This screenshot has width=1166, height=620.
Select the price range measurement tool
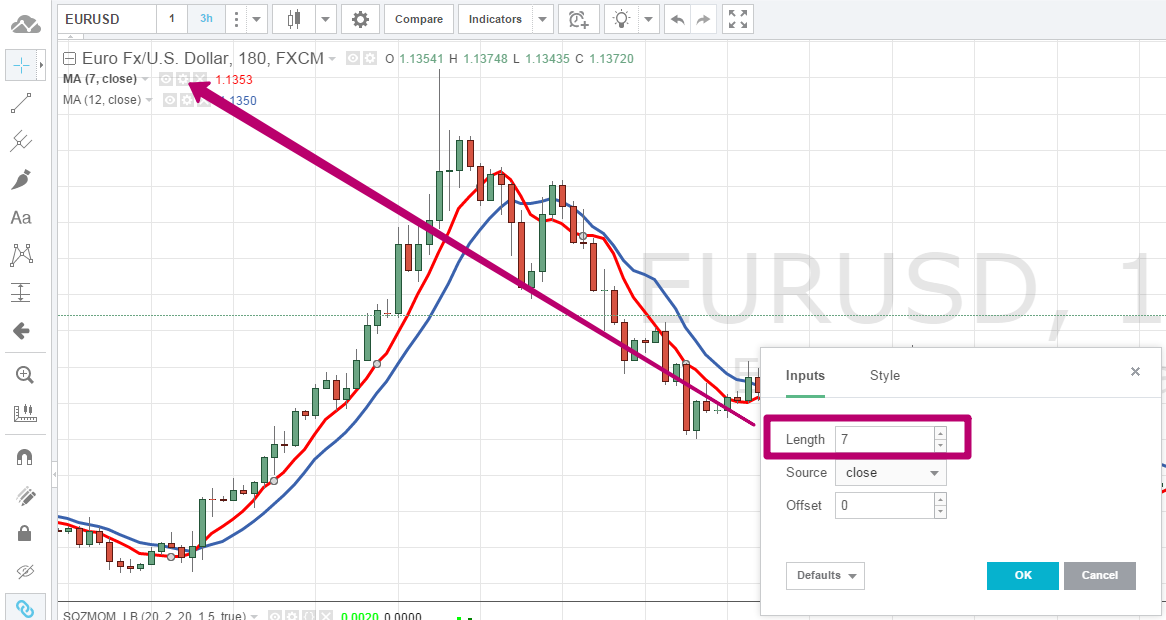[22, 293]
